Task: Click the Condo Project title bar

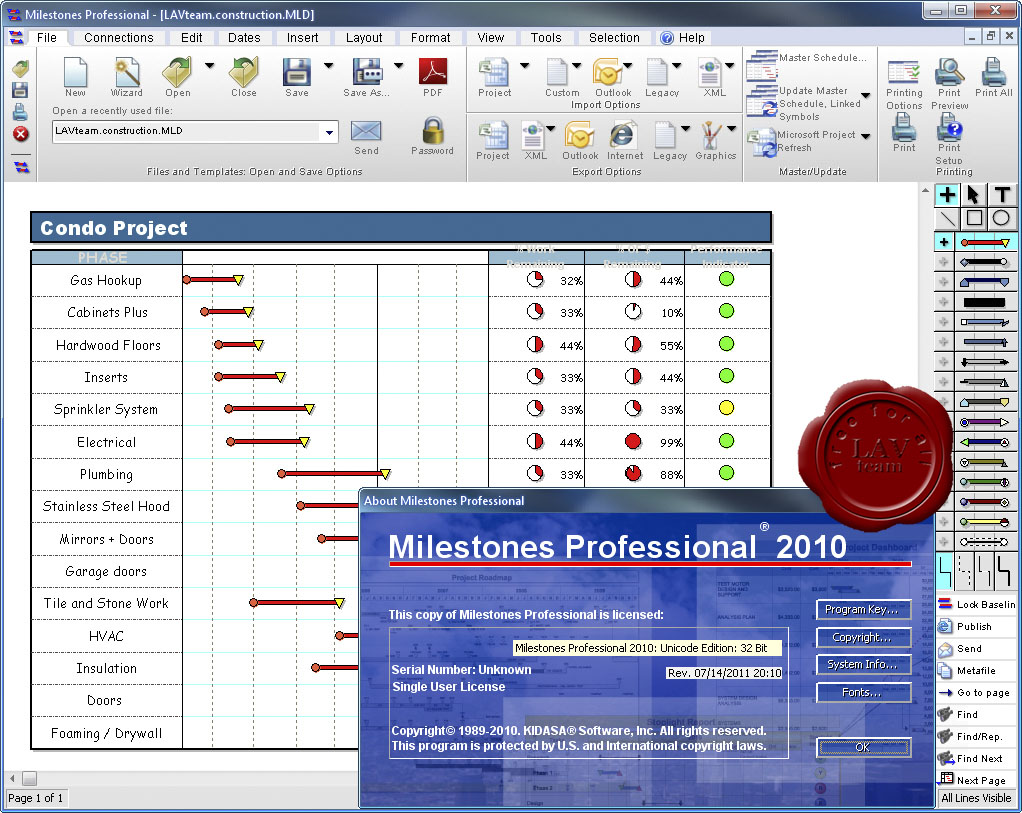Action: (401, 228)
